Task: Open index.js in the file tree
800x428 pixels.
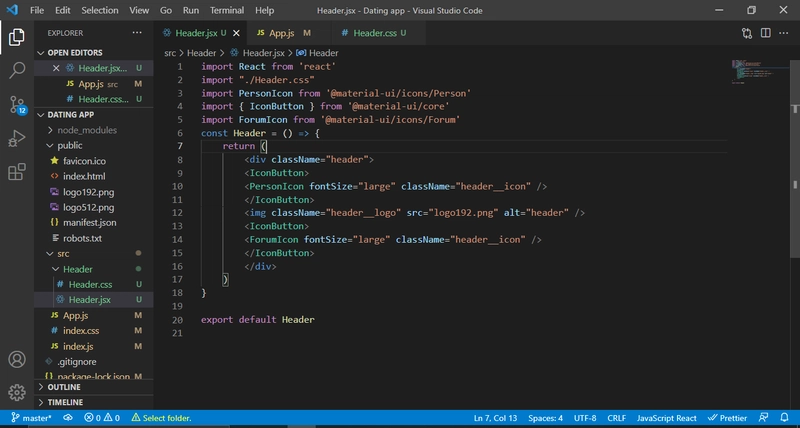Action: coord(94,346)
